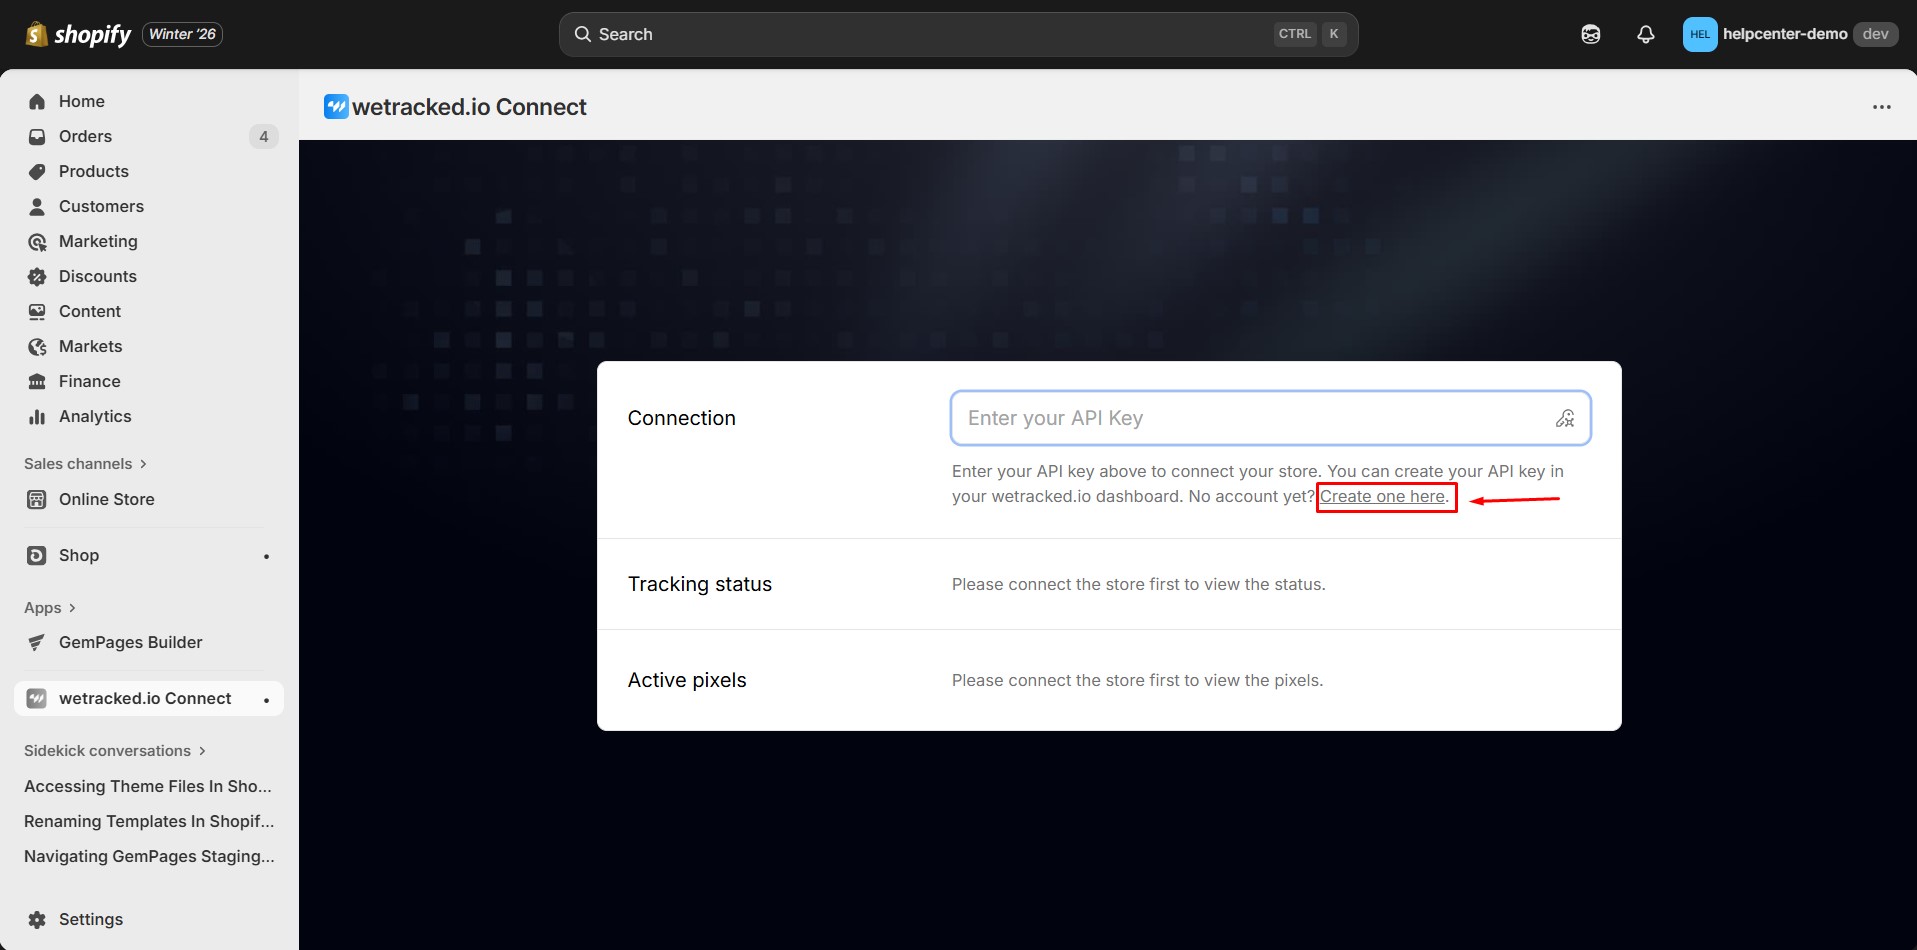Click the Analytics bar chart icon
Viewport: 1917px width, 950px height.
(37, 417)
